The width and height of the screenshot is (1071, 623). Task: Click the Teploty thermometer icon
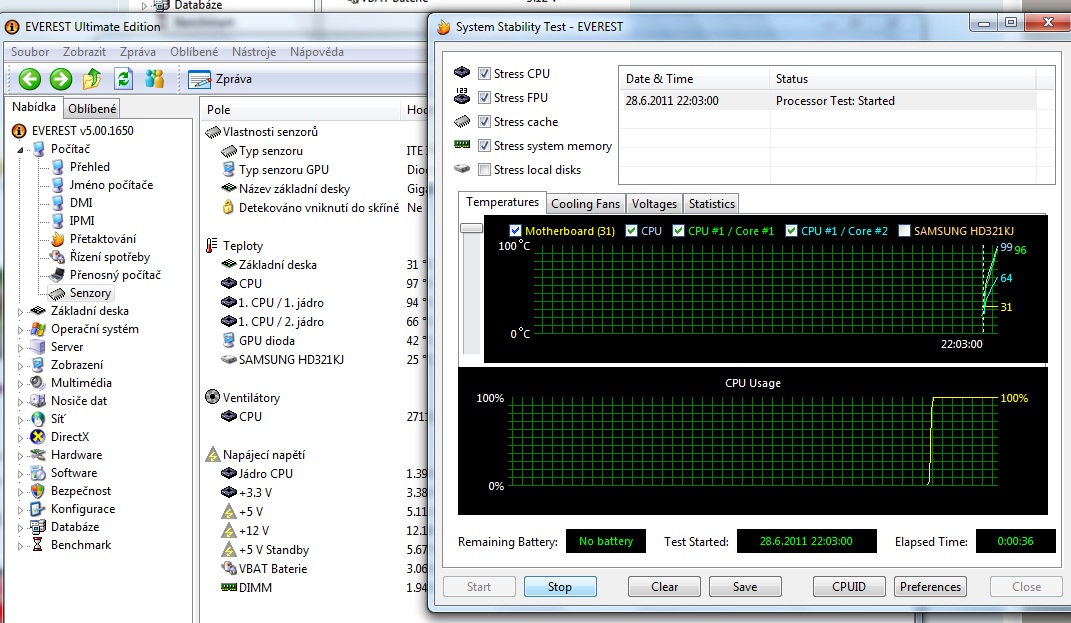tap(212, 246)
